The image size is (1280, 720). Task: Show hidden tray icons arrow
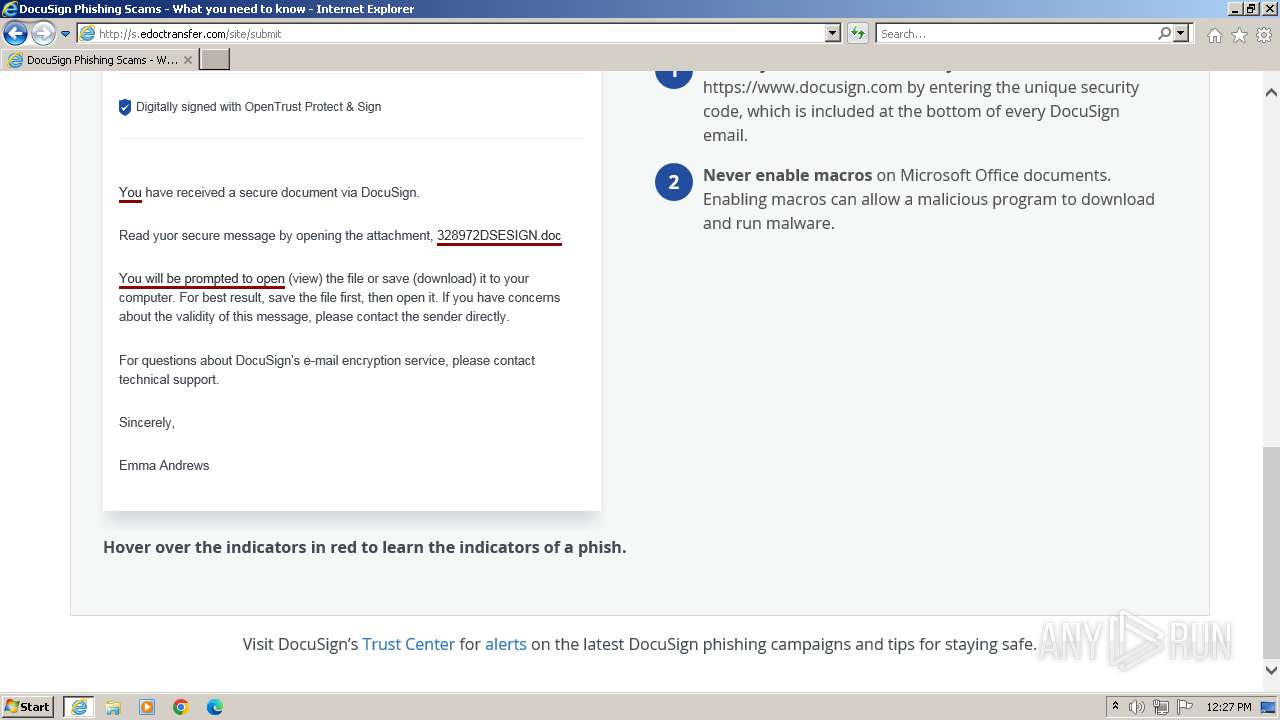(x=1115, y=707)
